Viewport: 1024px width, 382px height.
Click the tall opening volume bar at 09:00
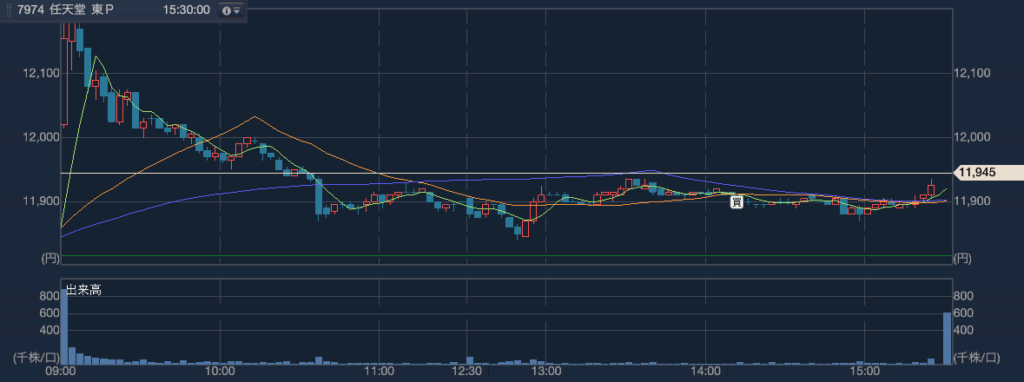click(64, 326)
